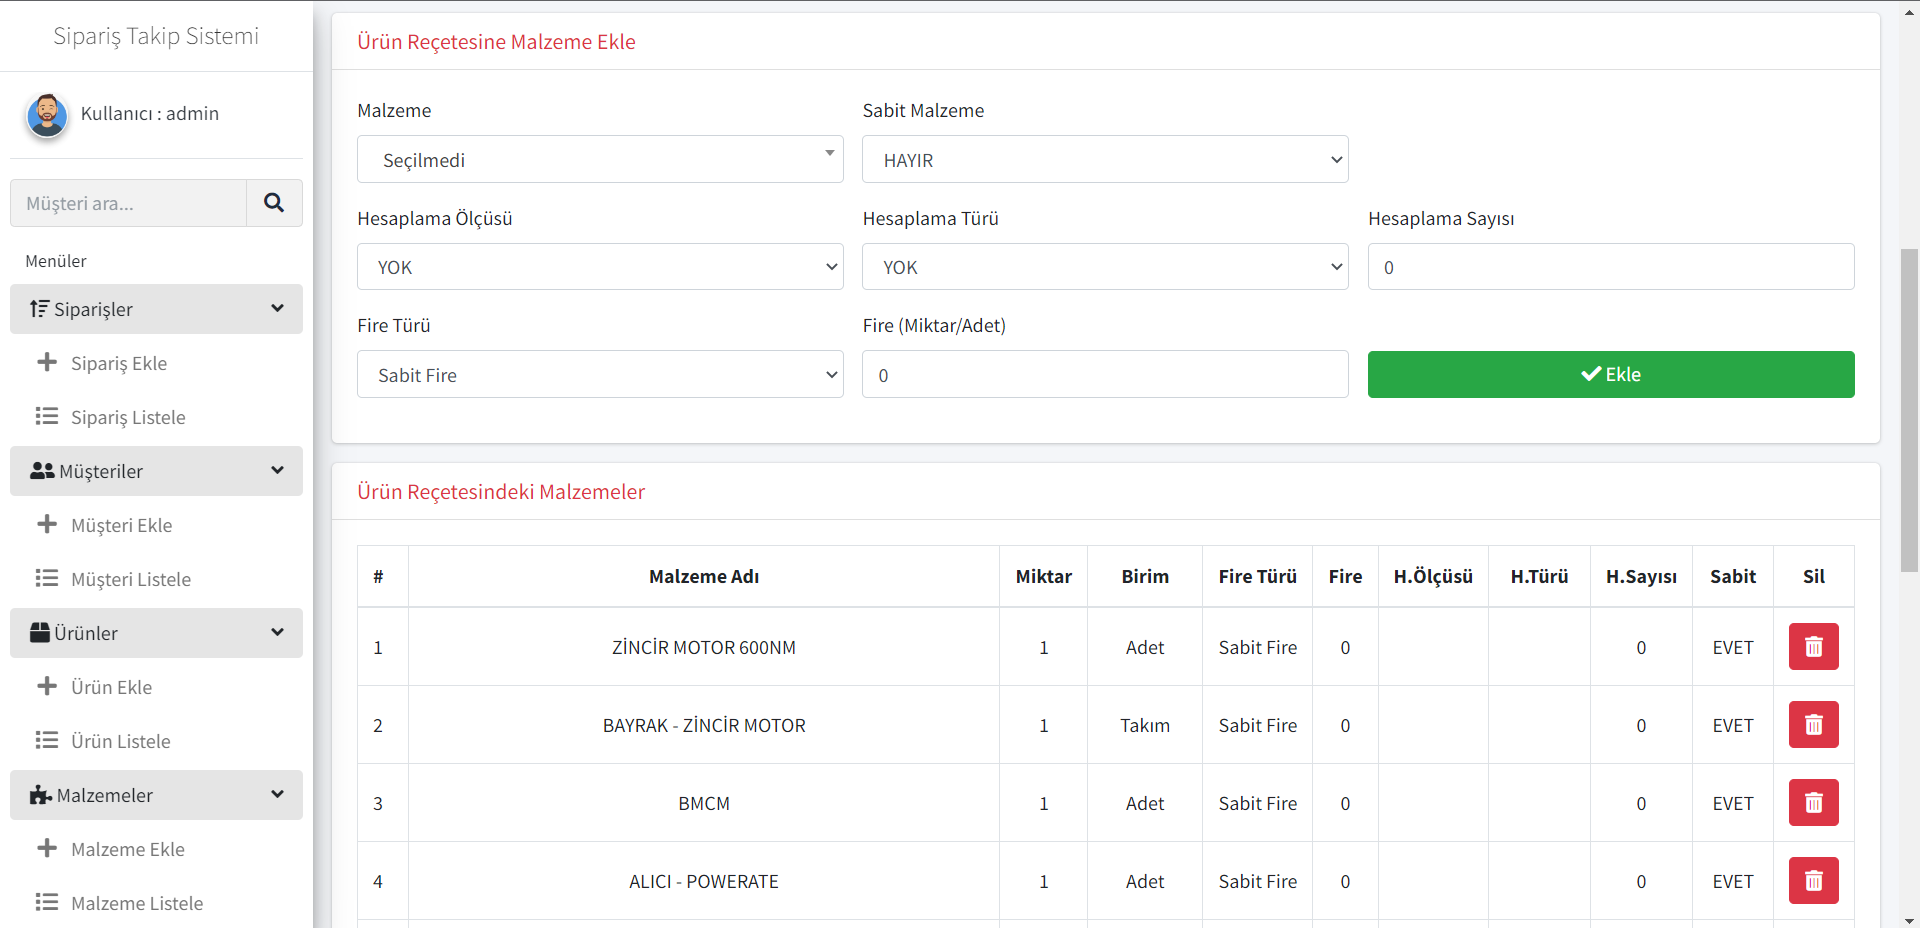Open the Malzeme selection dropdown
The image size is (1920, 928).
[600, 160]
